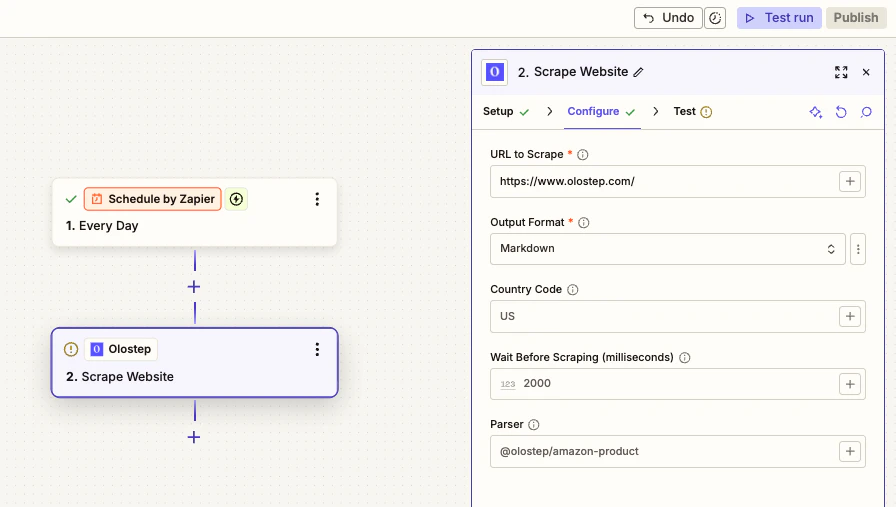Click the Olostep step warning icon
The width and height of the screenshot is (896, 507).
71,349
